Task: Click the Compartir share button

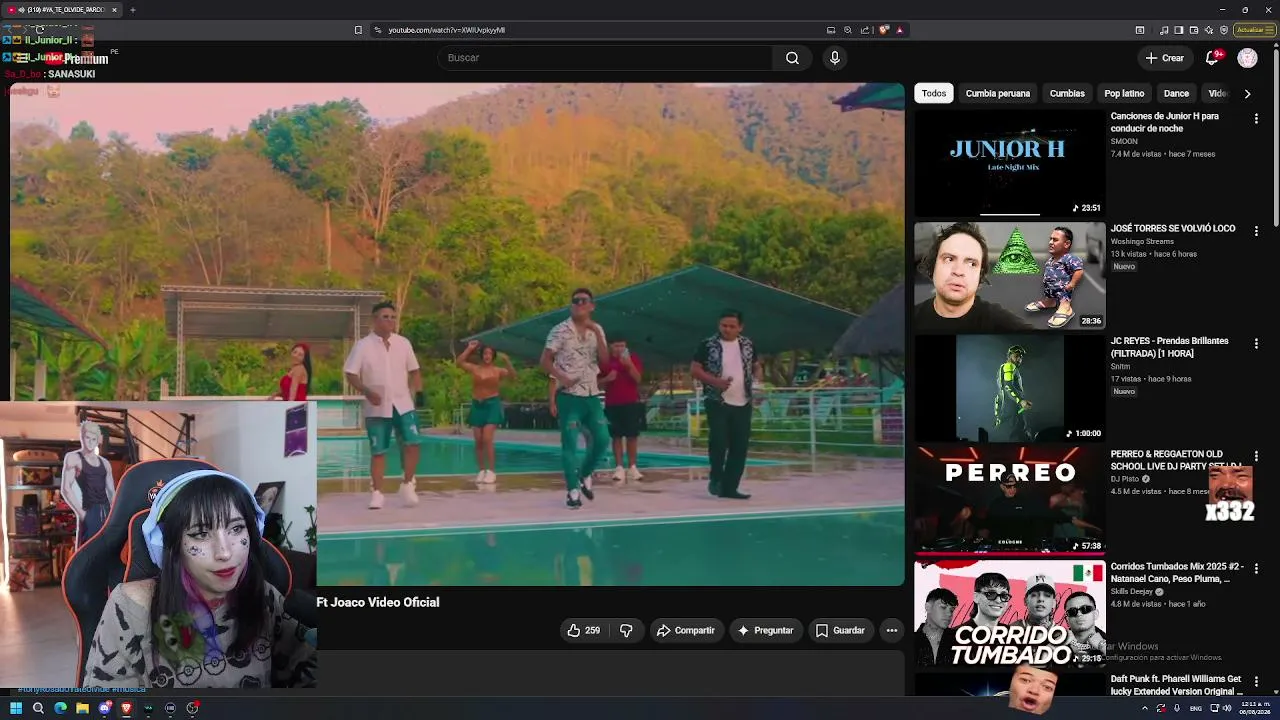Action: [x=686, y=630]
